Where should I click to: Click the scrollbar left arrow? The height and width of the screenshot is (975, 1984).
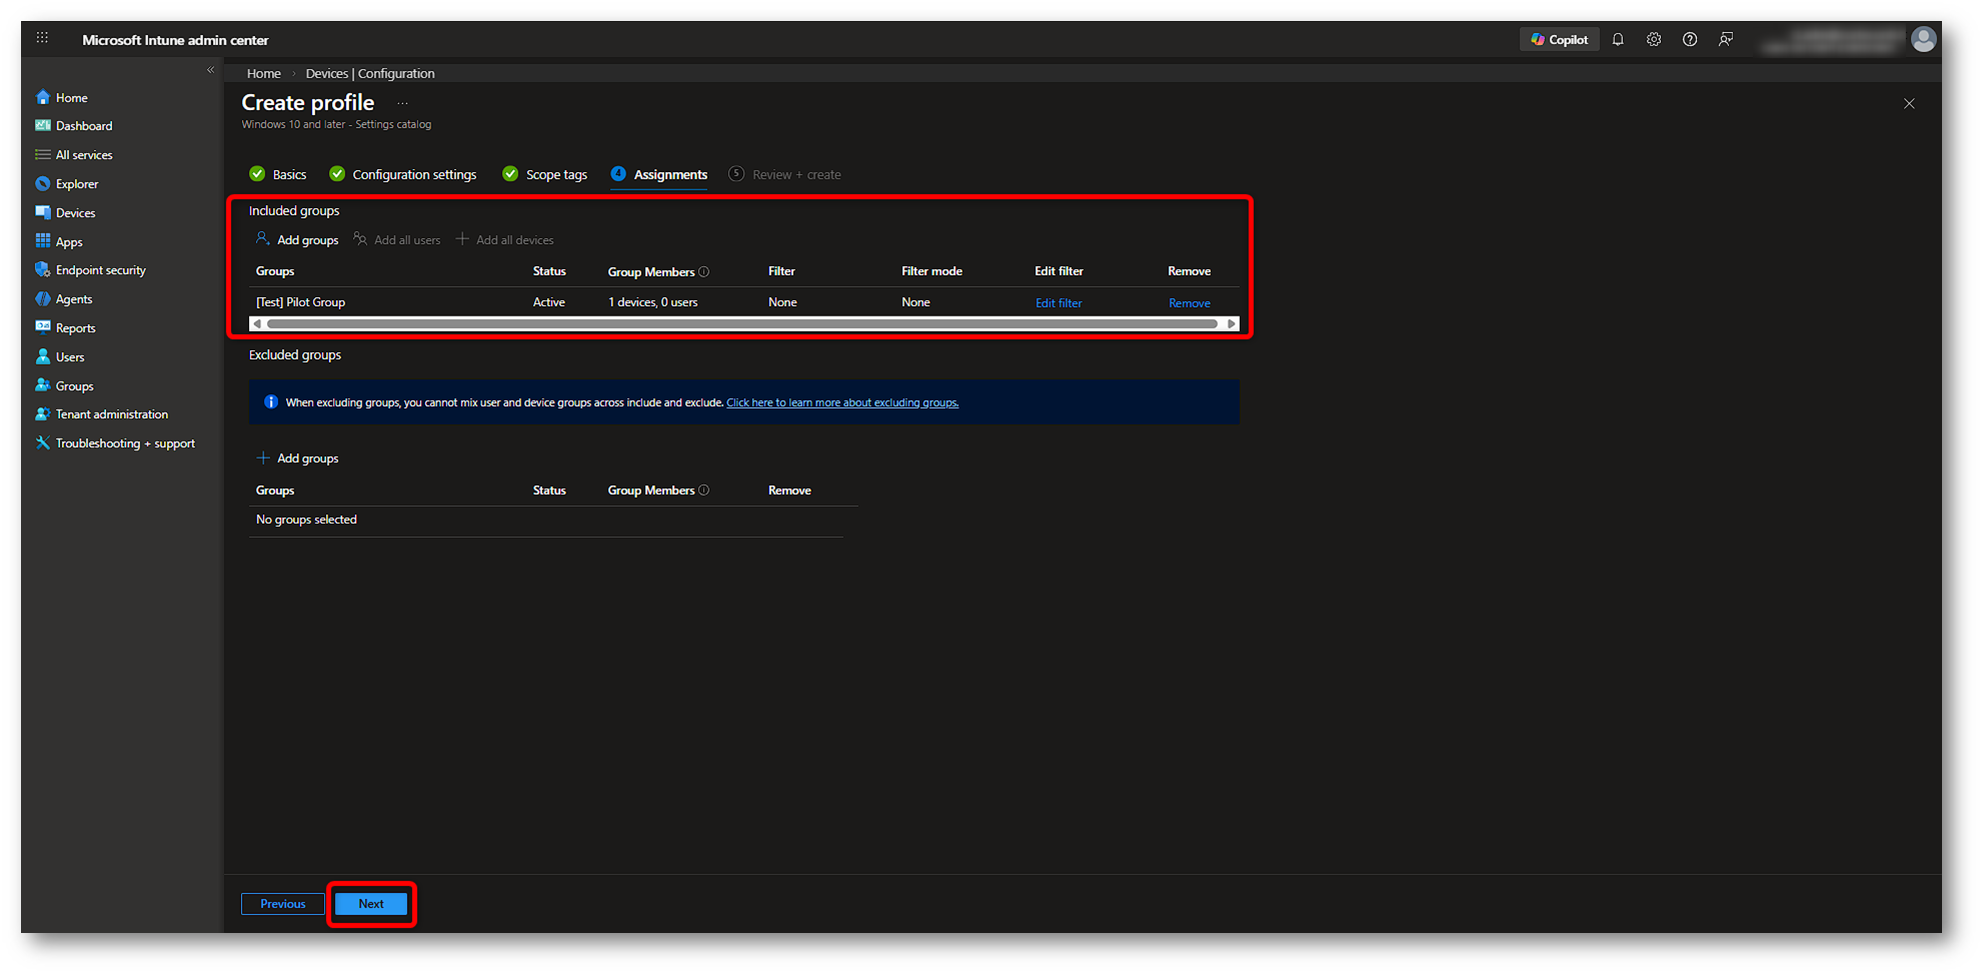(x=257, y=324)
